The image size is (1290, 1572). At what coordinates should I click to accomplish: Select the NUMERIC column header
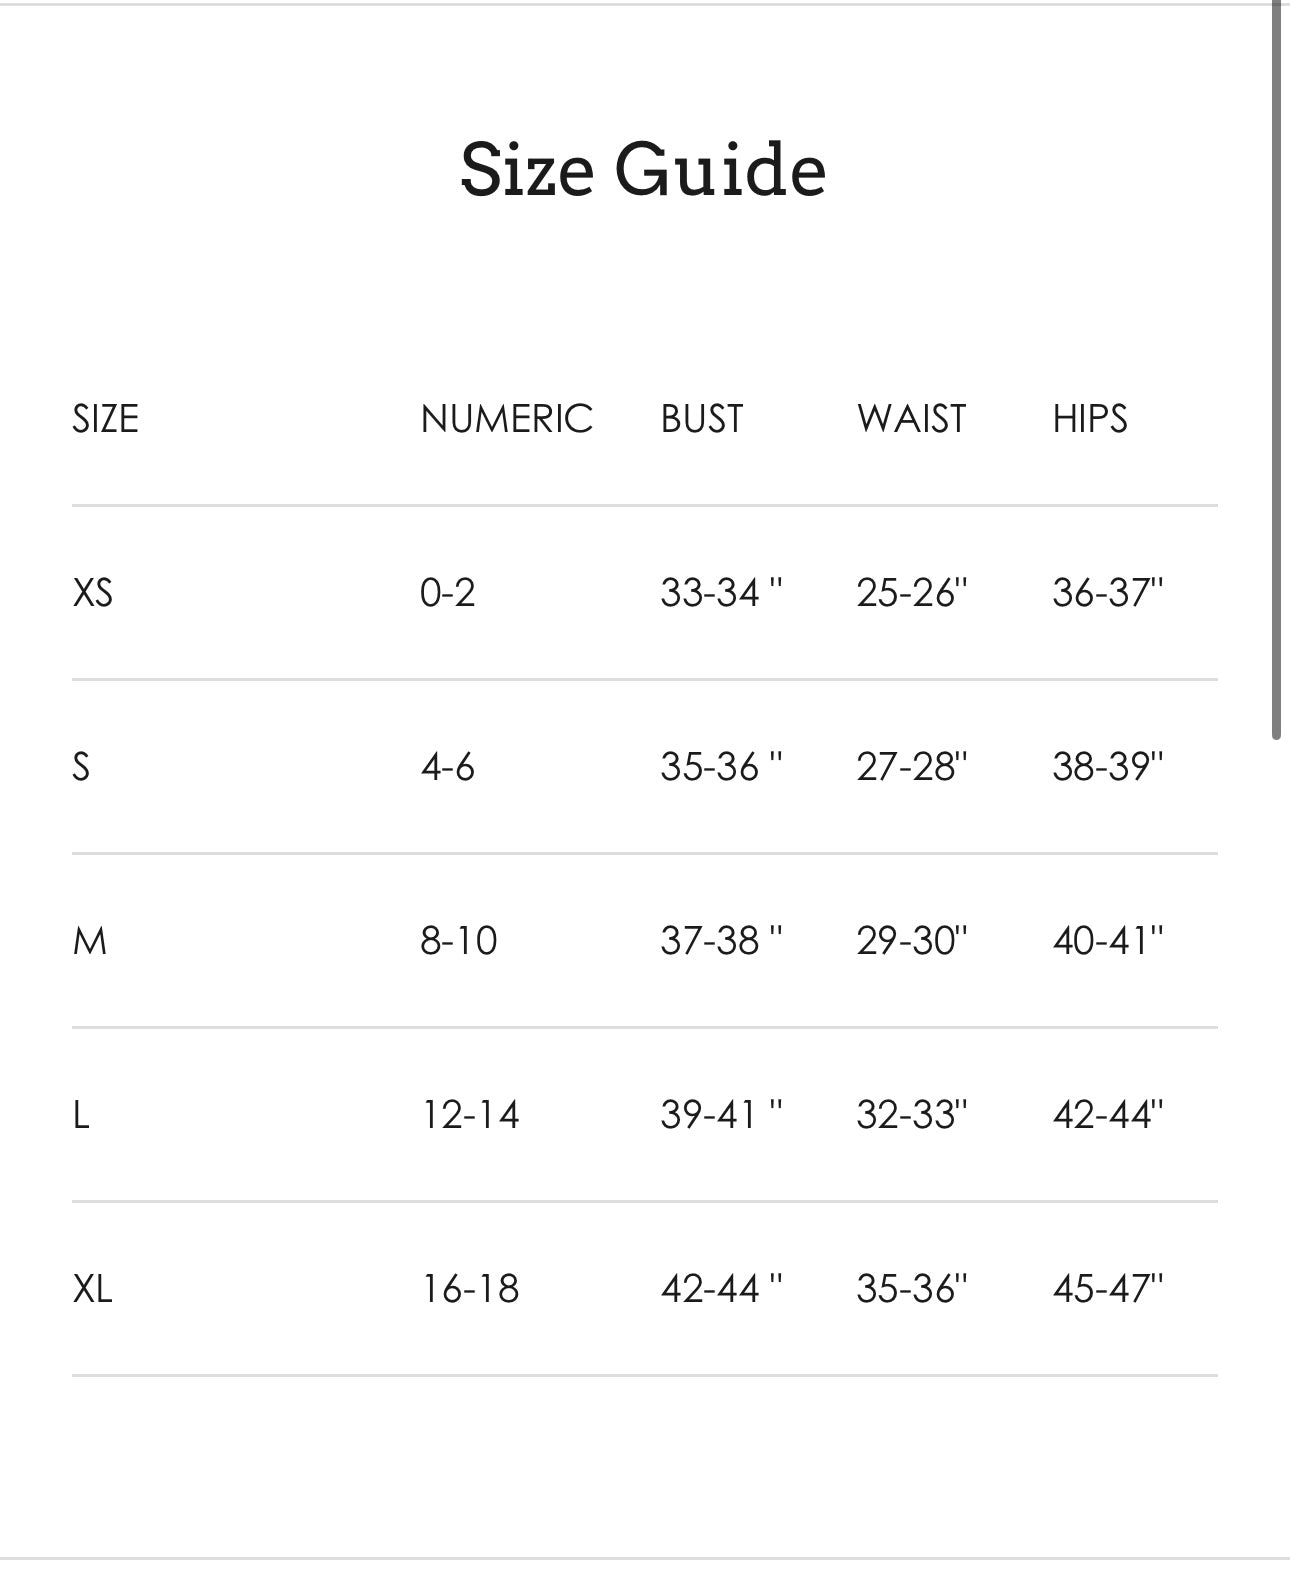click(507, 418)
